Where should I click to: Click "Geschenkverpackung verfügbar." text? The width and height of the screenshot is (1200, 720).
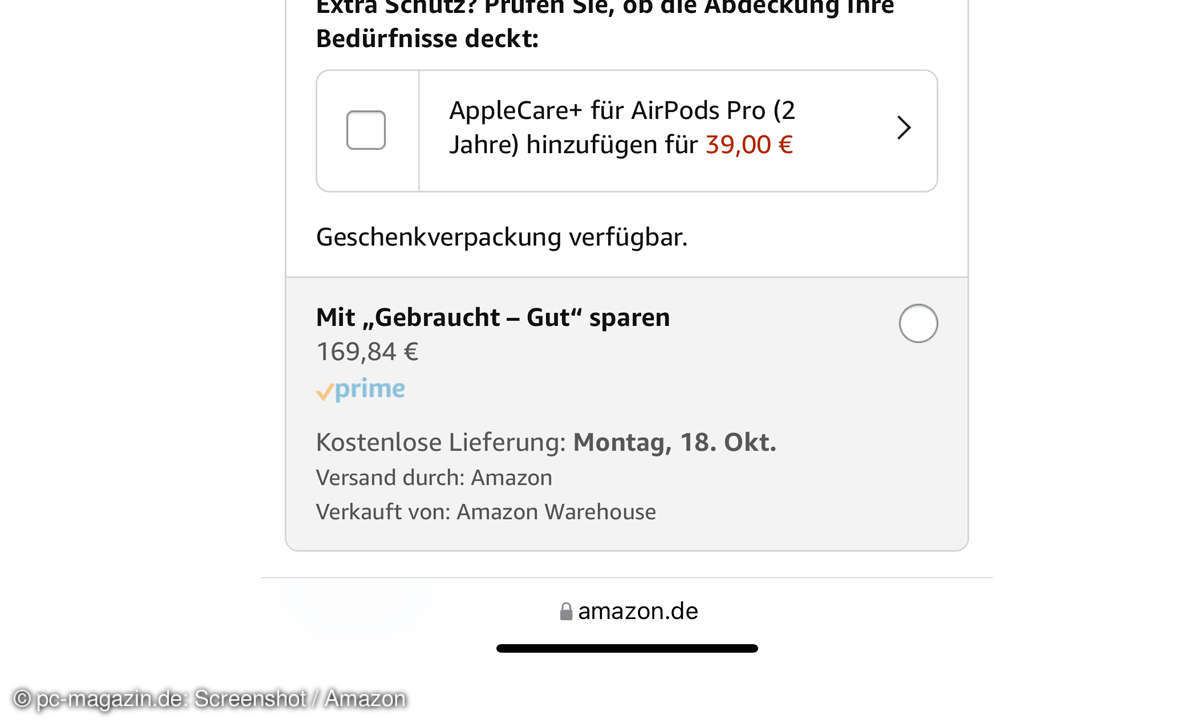(x=501, y=237)
